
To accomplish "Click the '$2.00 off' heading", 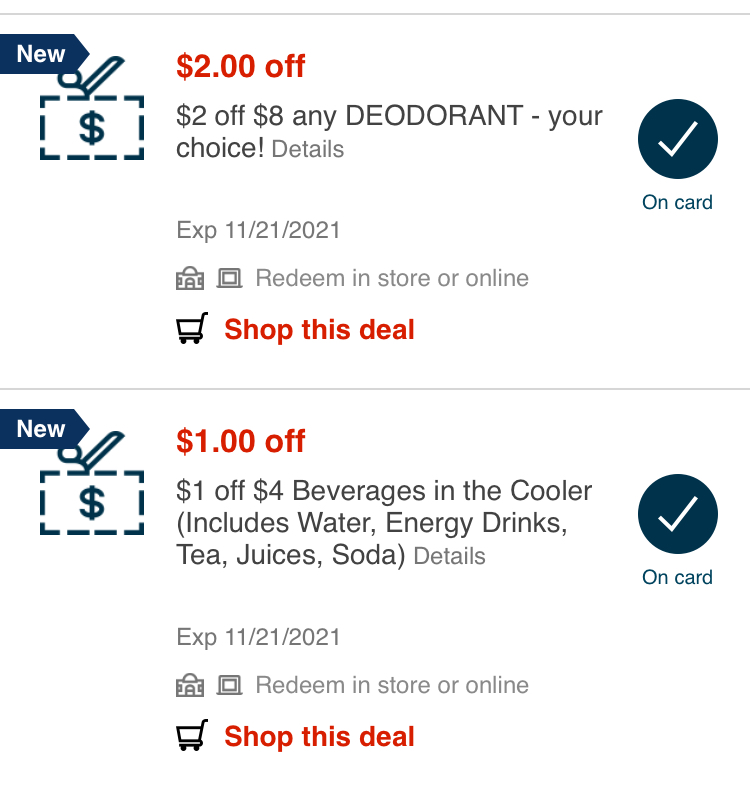I will (x=241, y=67).
